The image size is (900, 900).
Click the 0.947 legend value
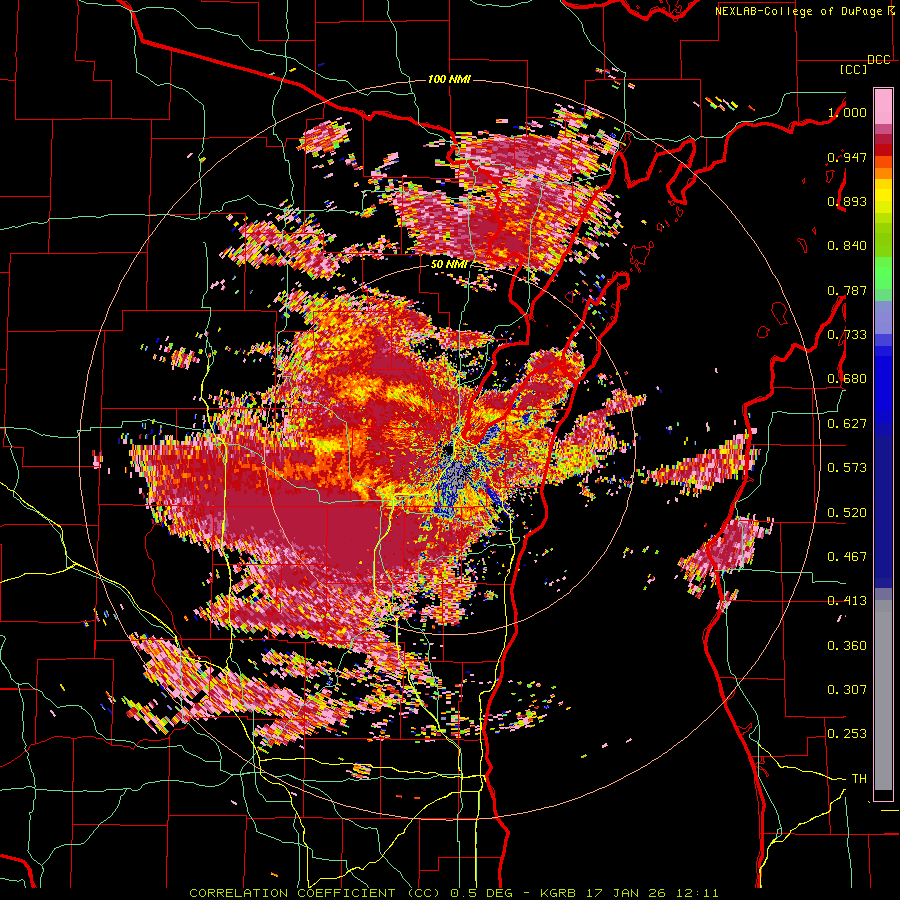[x=847, y=157]
